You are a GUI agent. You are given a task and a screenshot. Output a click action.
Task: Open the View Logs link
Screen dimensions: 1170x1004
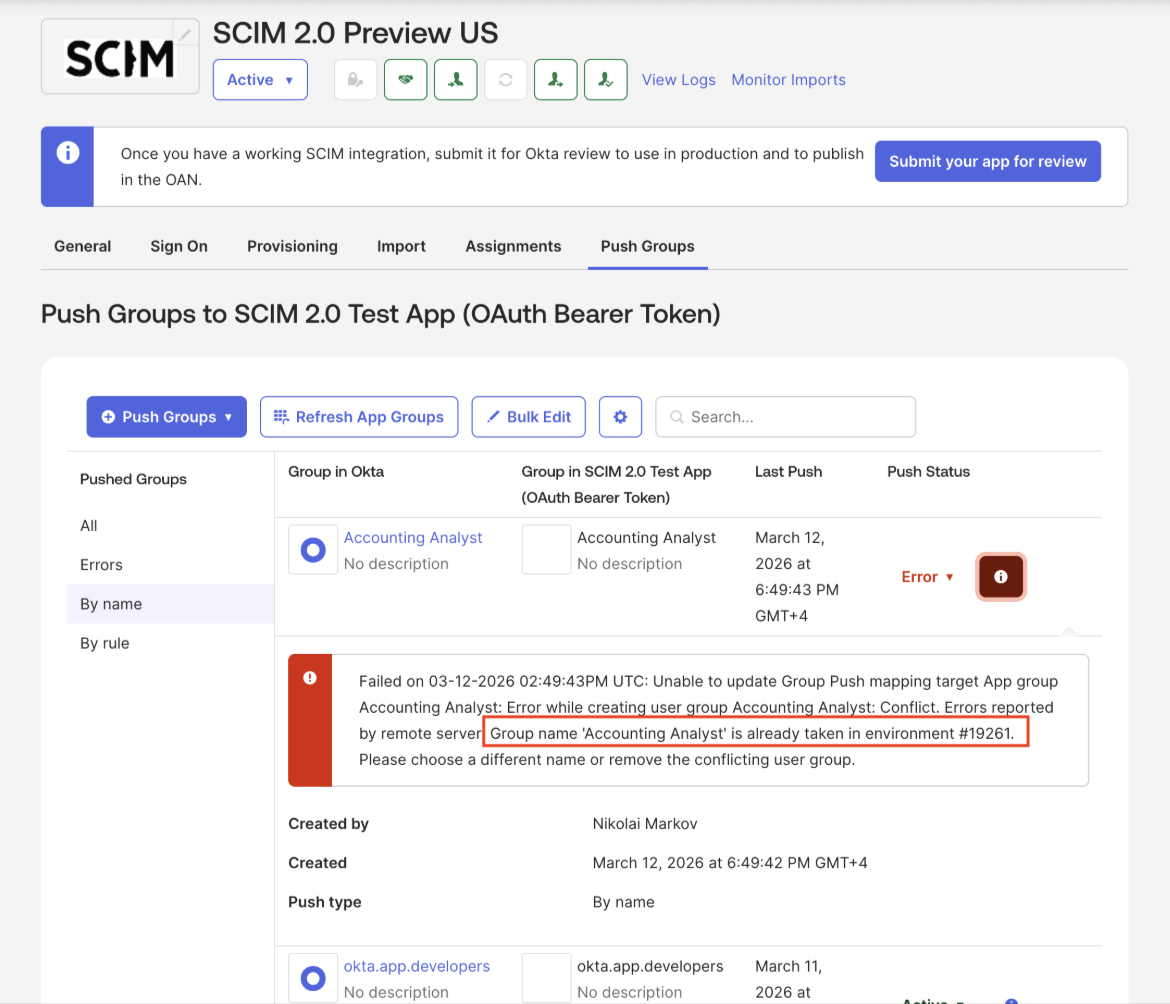tap(678, 80)
